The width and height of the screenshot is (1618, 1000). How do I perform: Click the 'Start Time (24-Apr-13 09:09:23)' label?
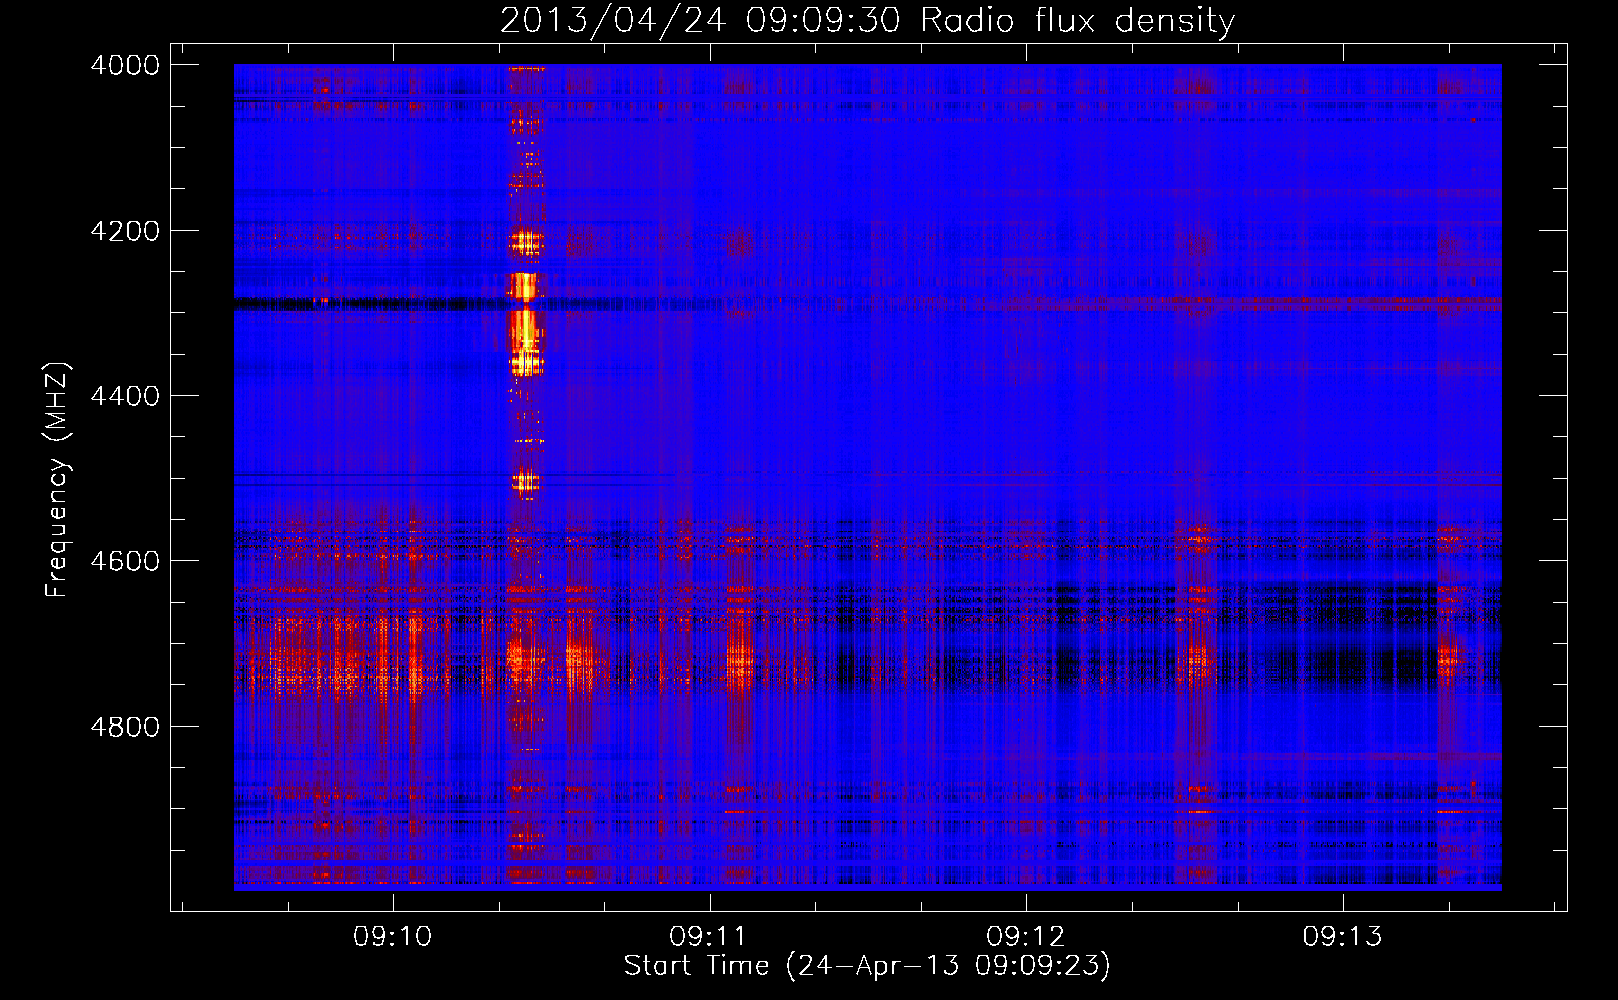point(867,966)
